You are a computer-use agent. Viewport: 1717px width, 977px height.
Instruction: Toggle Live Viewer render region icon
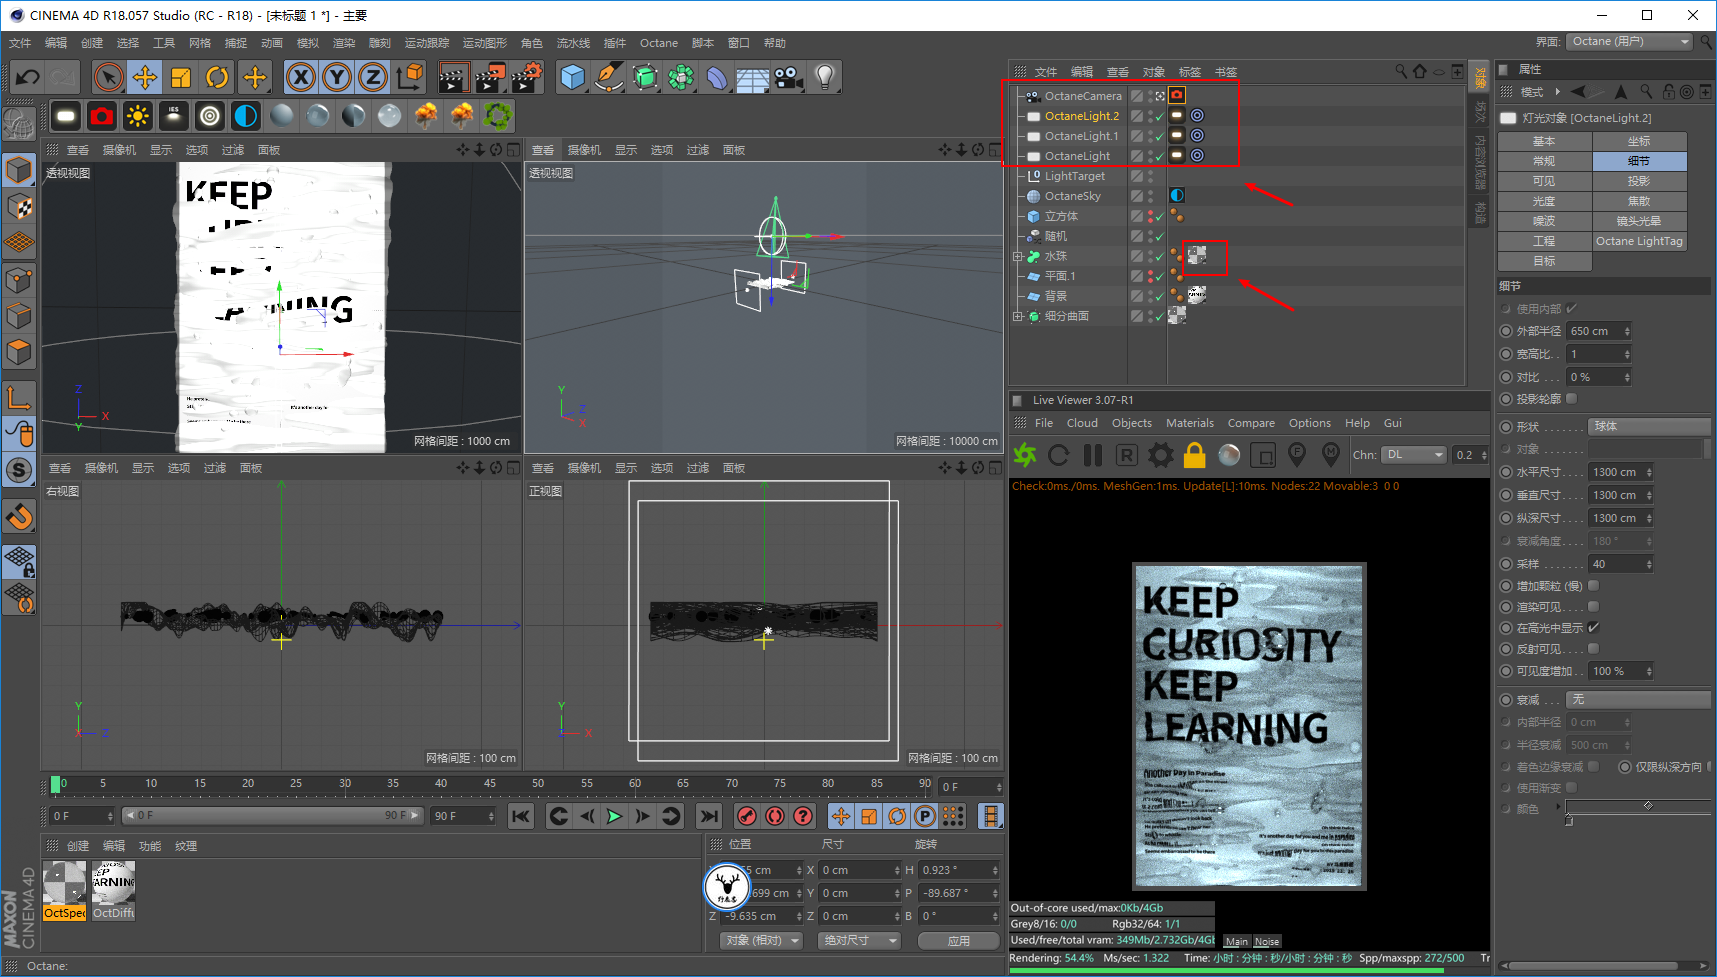[x=1263, y=455]
